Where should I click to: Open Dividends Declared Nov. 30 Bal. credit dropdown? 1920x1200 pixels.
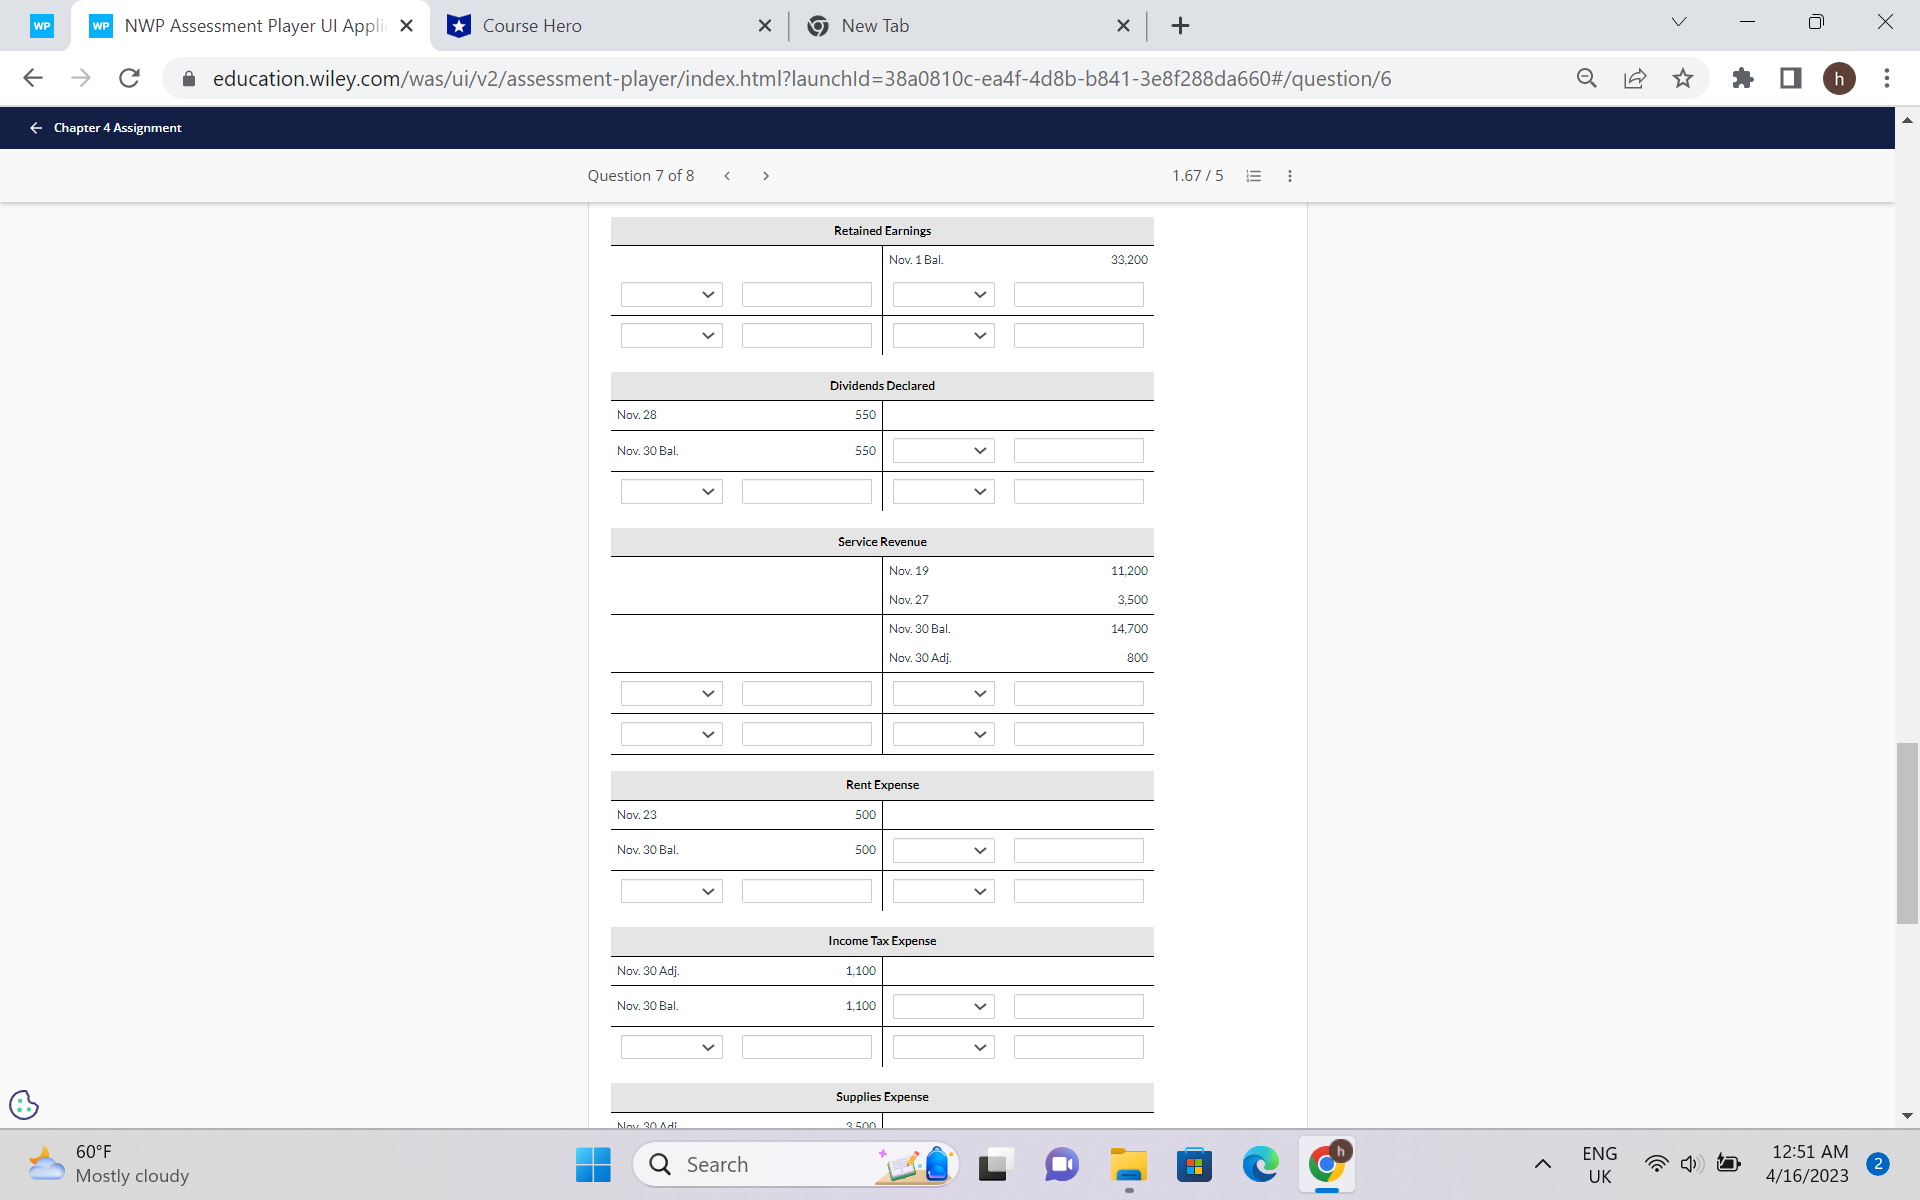tap(943, 451)
